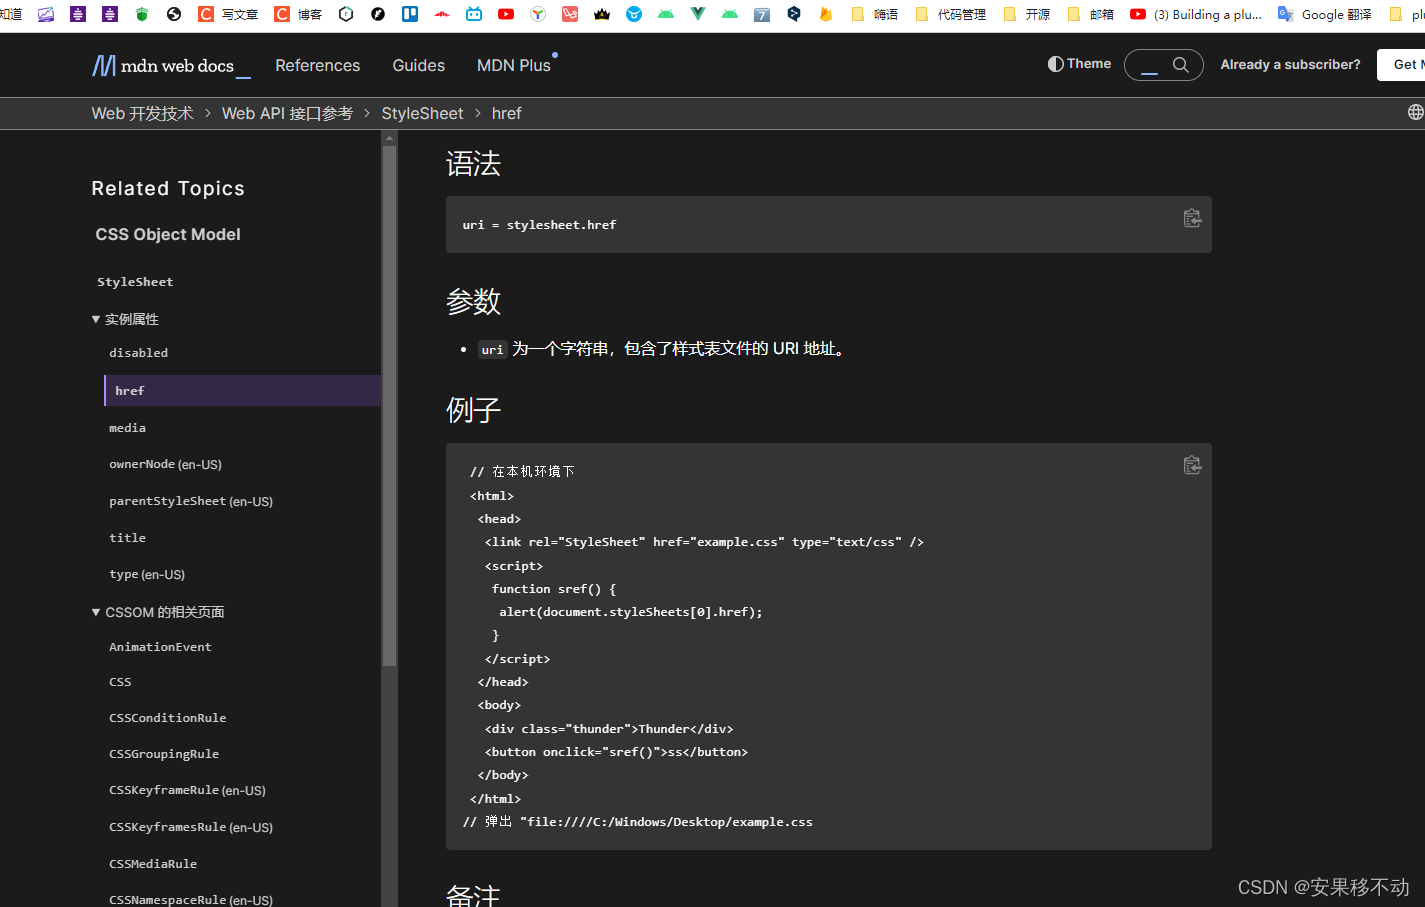Open the 开源 bookmarks folder

point(1027,14)
